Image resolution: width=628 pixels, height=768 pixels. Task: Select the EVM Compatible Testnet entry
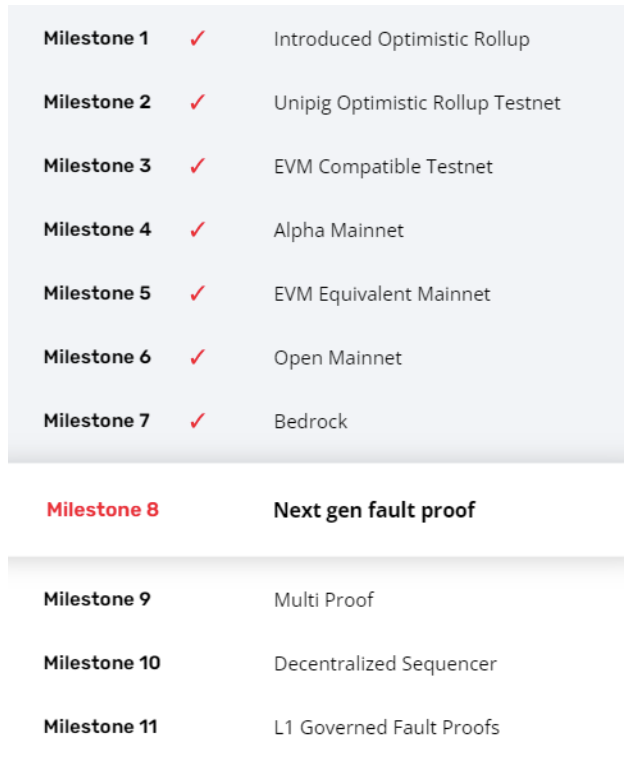(383, 167)
